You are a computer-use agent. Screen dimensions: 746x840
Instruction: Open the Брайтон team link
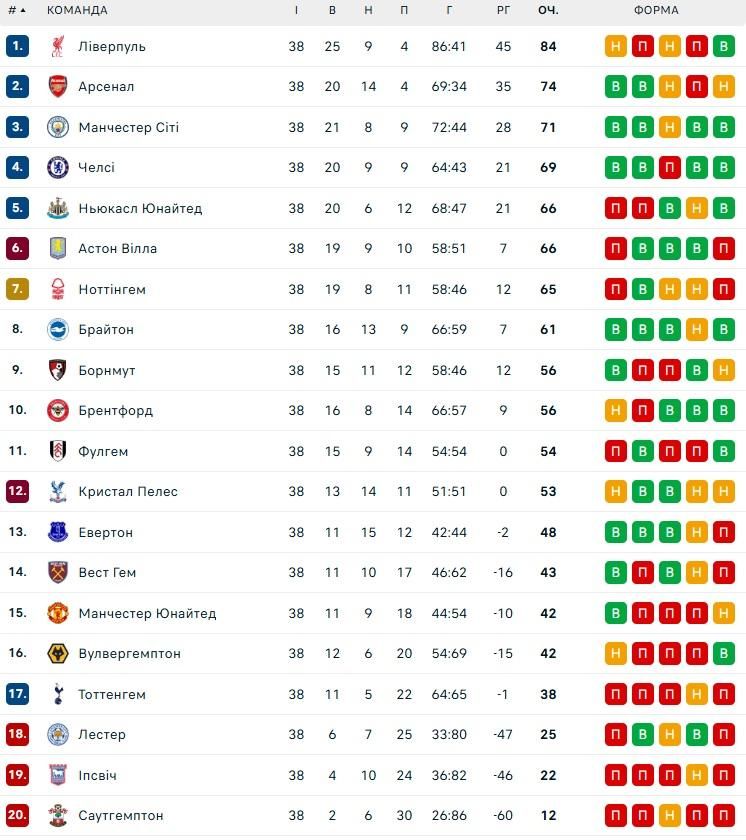click(106, 329)
